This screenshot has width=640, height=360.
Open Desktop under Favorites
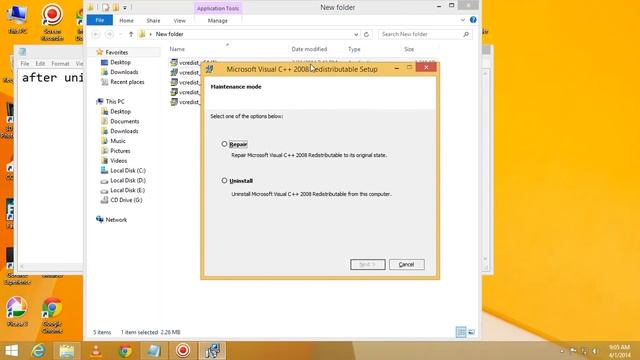tap(120, 62)
